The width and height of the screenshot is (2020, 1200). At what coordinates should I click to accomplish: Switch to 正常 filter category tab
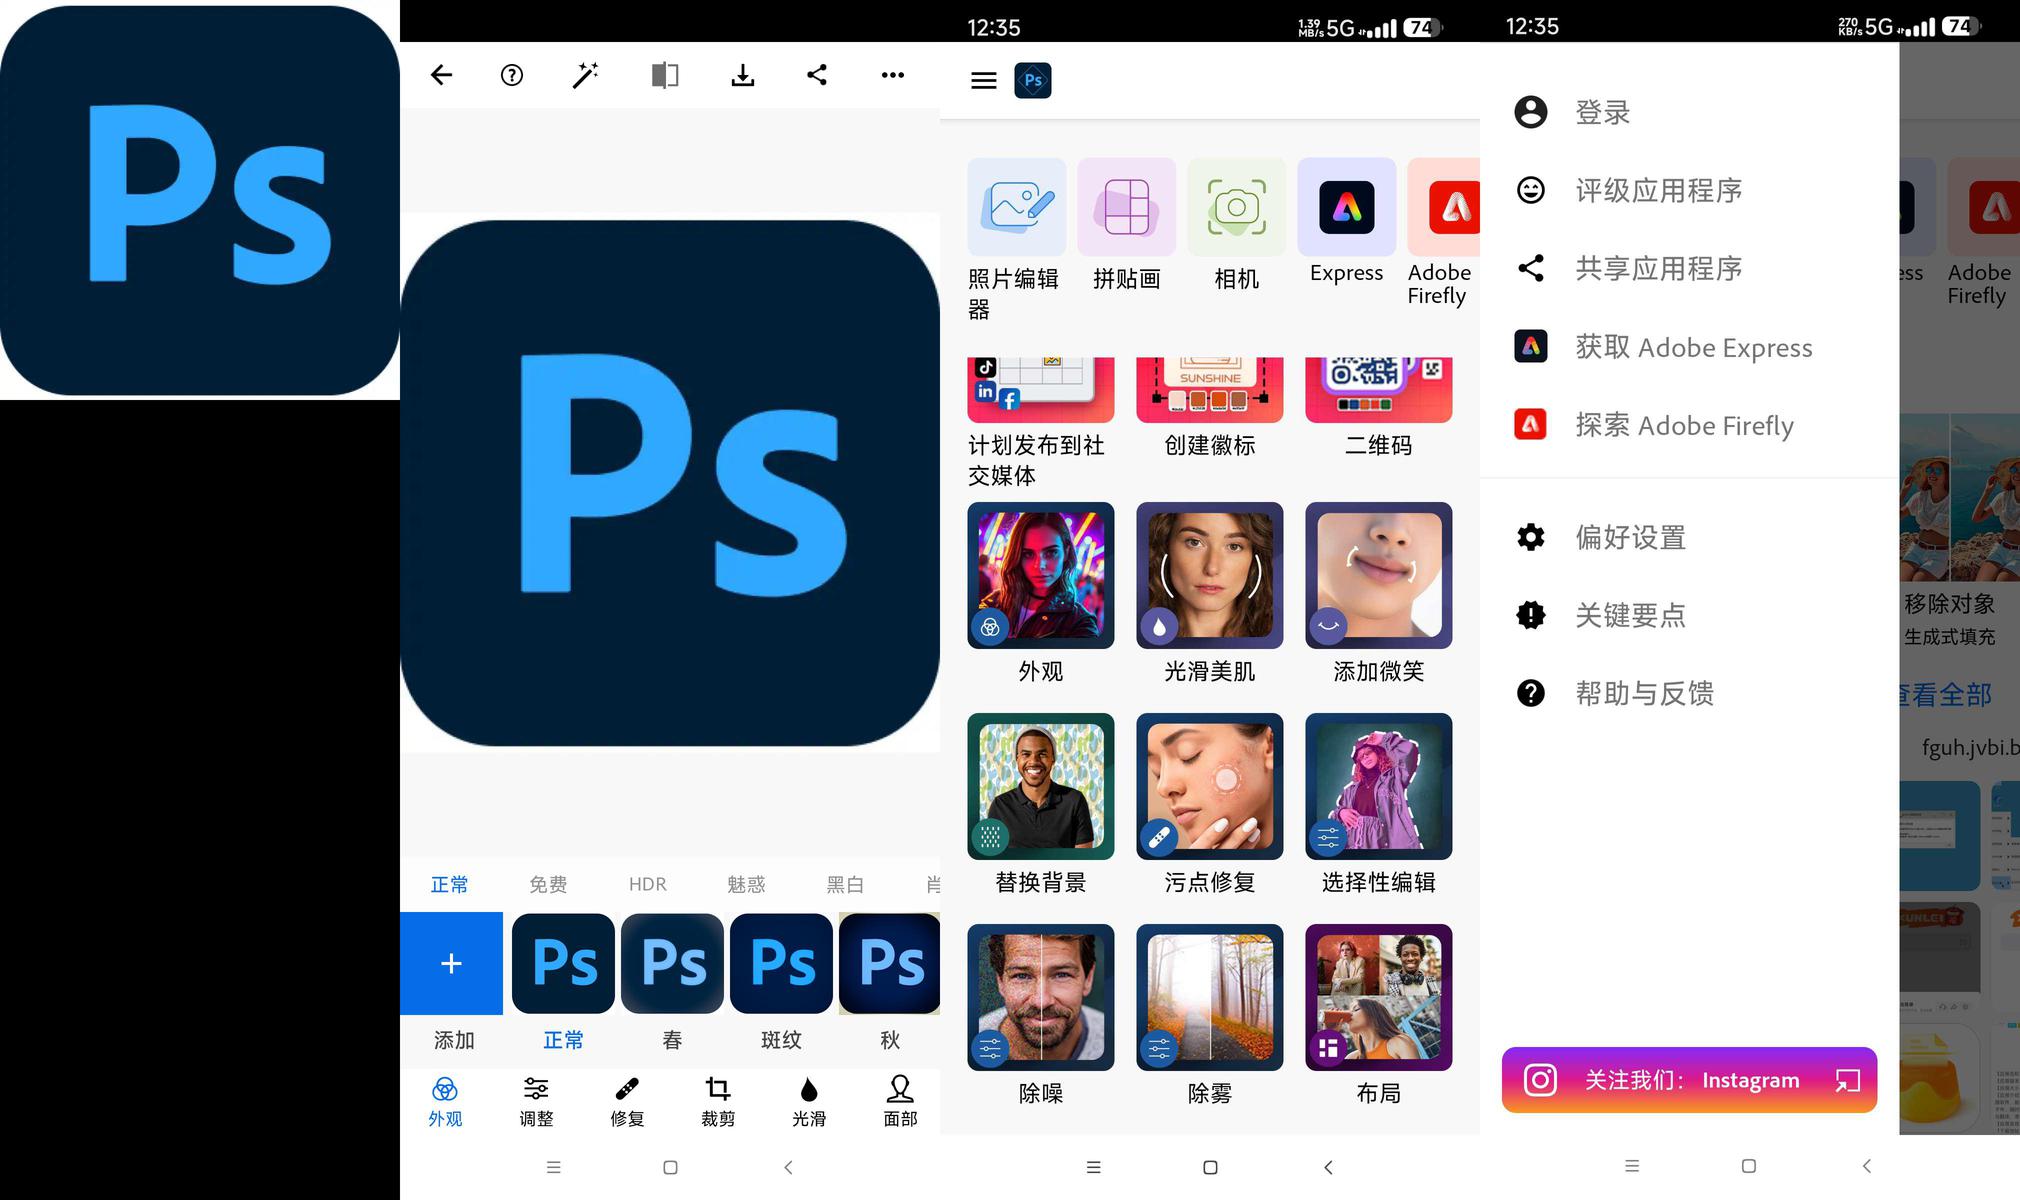[449, 884]
